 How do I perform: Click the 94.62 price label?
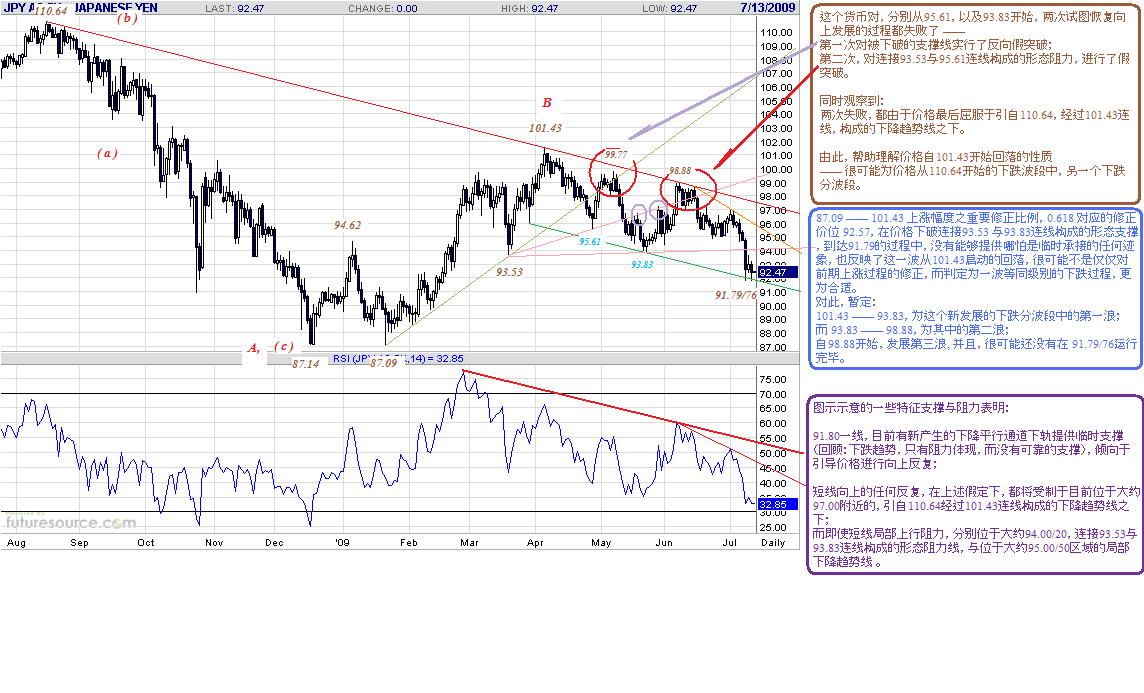point(347,225)
